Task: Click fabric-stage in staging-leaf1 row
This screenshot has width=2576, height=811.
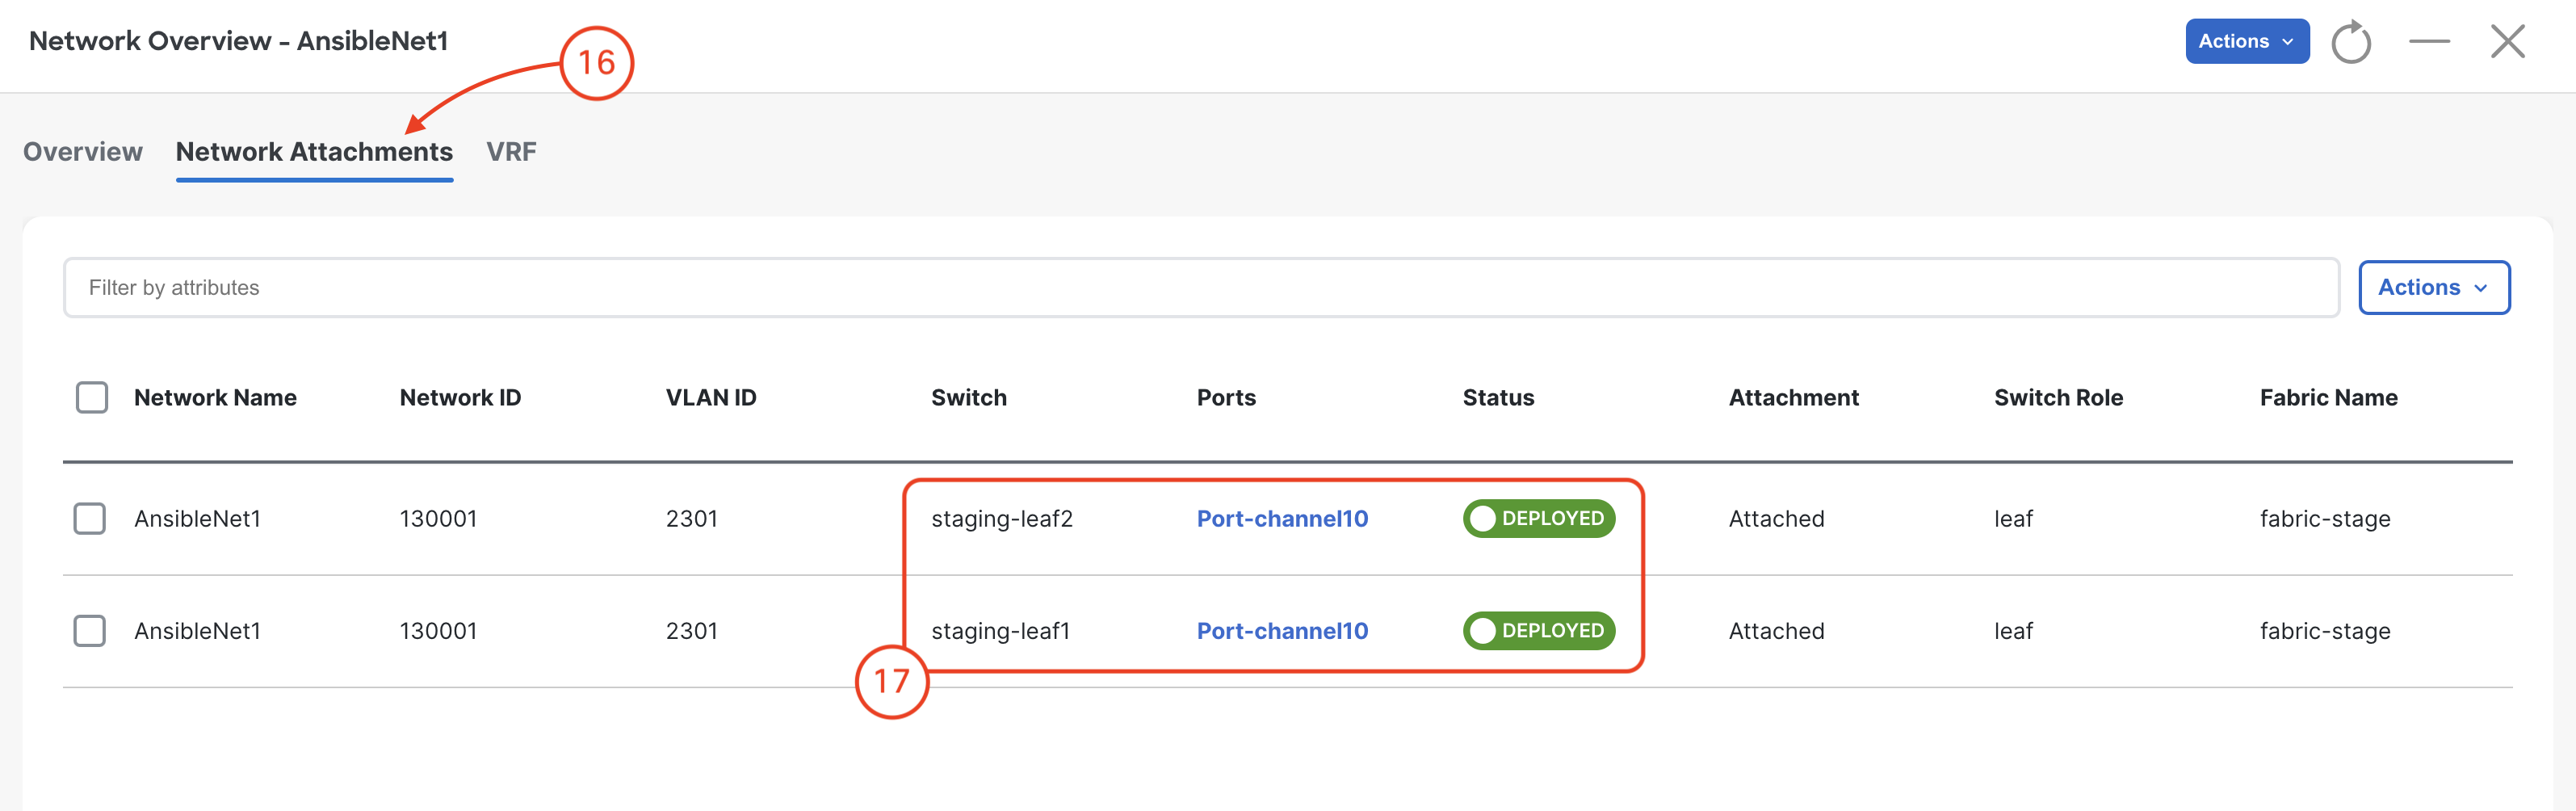Action: pyautogui.click(x=2325, y=631)
